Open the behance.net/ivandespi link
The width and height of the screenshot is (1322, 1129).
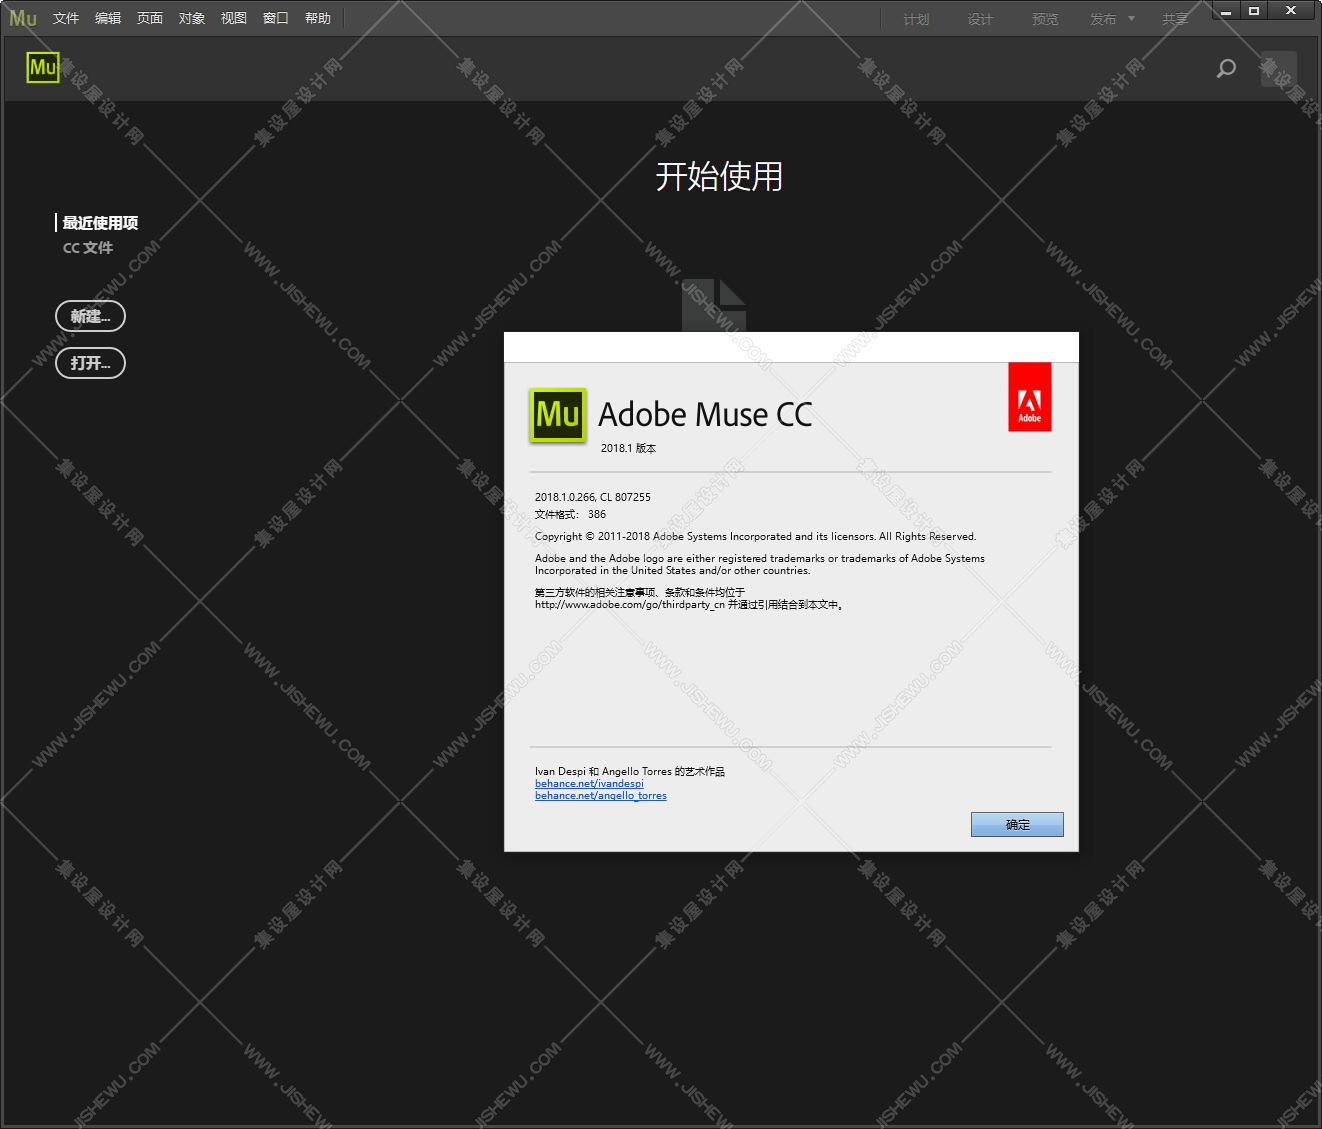point(589,784)
